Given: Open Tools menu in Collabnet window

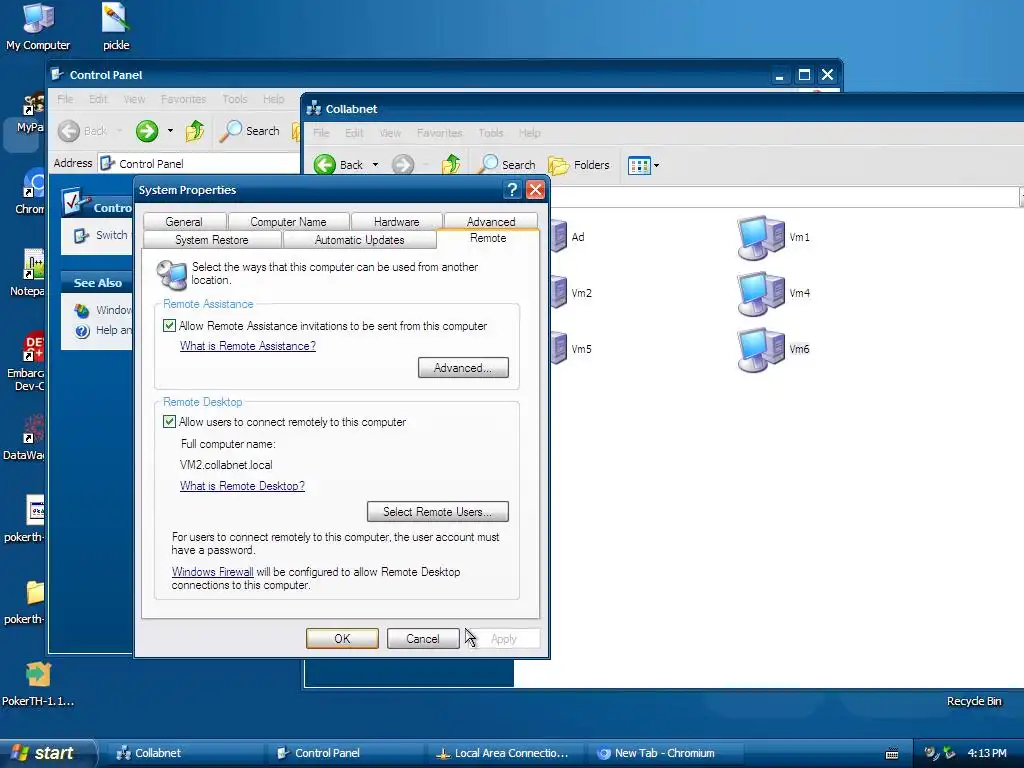Looking at the screenshot, I should (490, 133).
